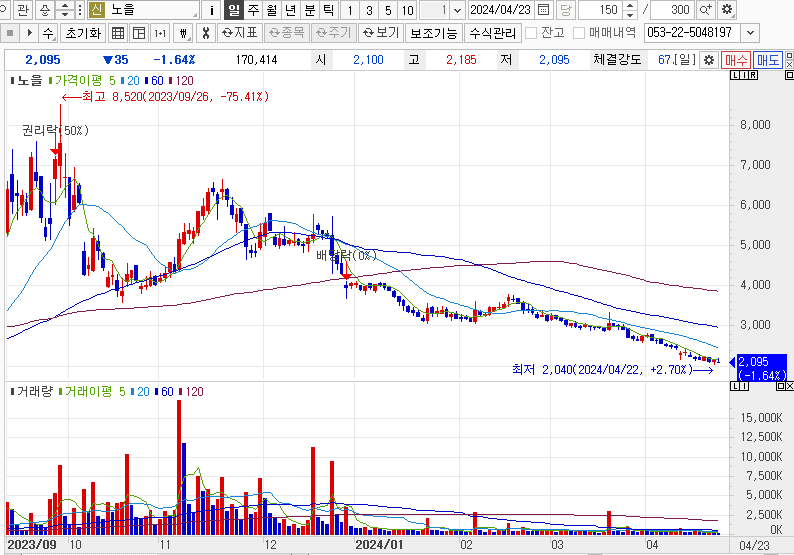Click the 관 watchlist button
The image size is (794, 555).
[23, 10]
